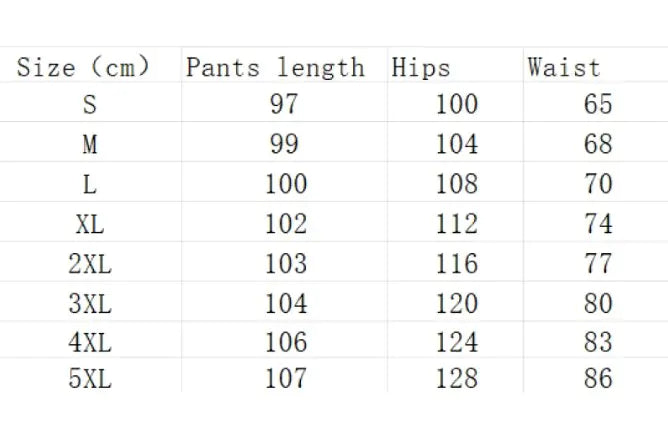Image resolution: width=668 pixels, height=433 pixels.
Task: Click the 2XL size row label
Action: click(90, 263)
